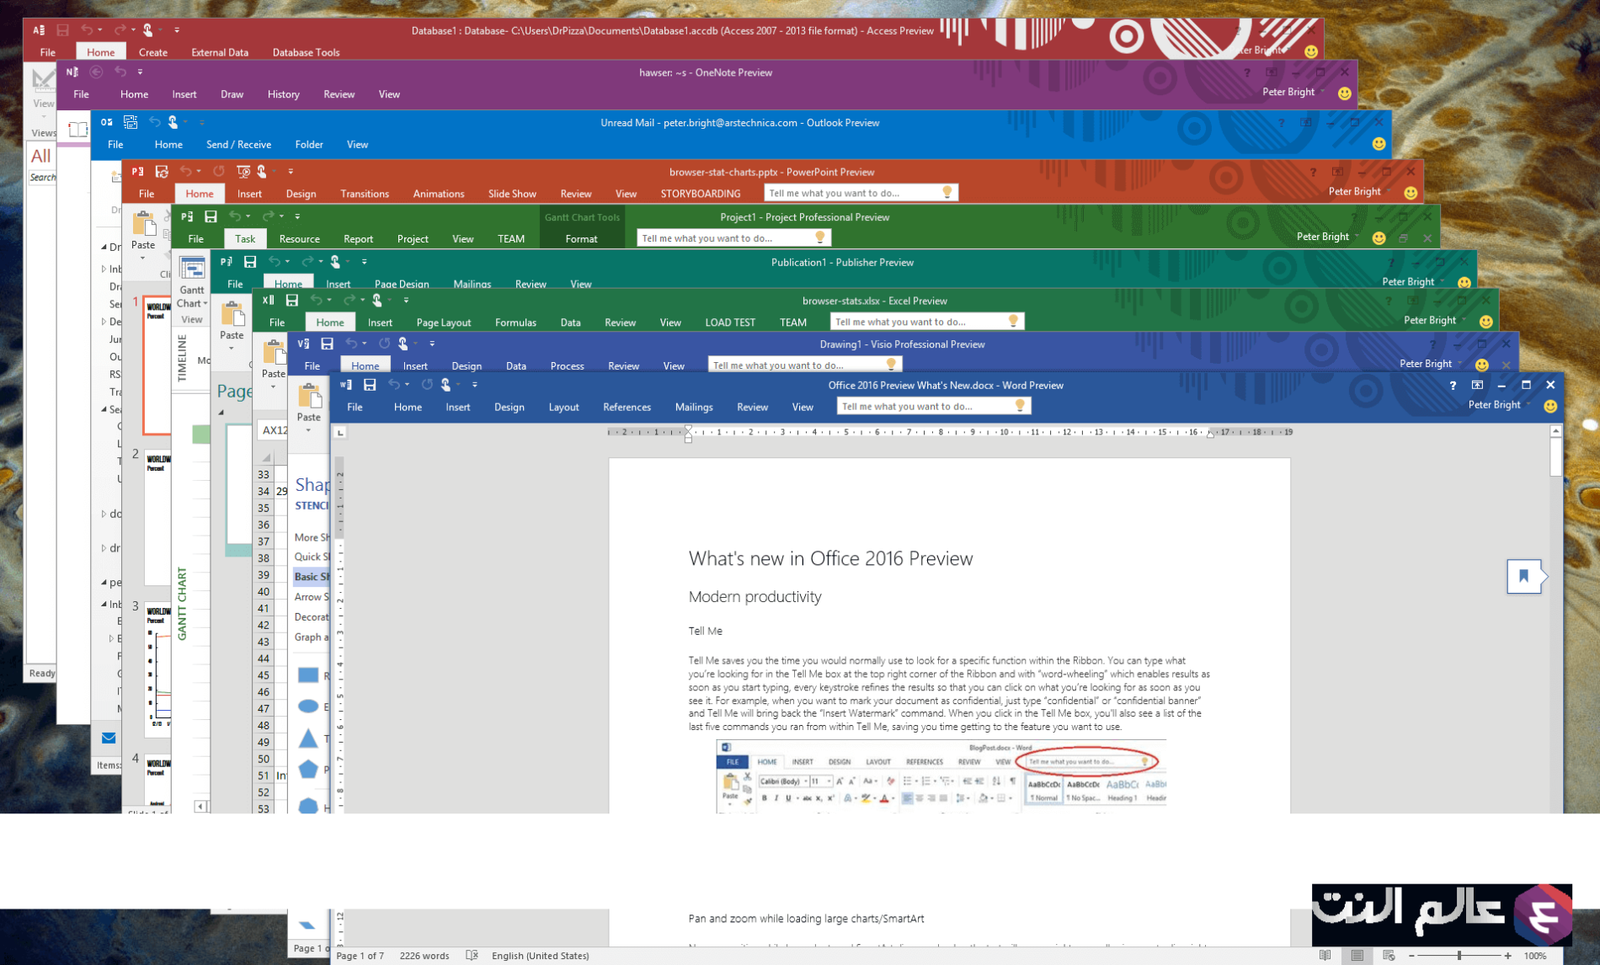The image size is (1600, 965).
Task: Click Touch/Mouse mode icon in Word's toolbar
Action: click(x=446, y=385)
